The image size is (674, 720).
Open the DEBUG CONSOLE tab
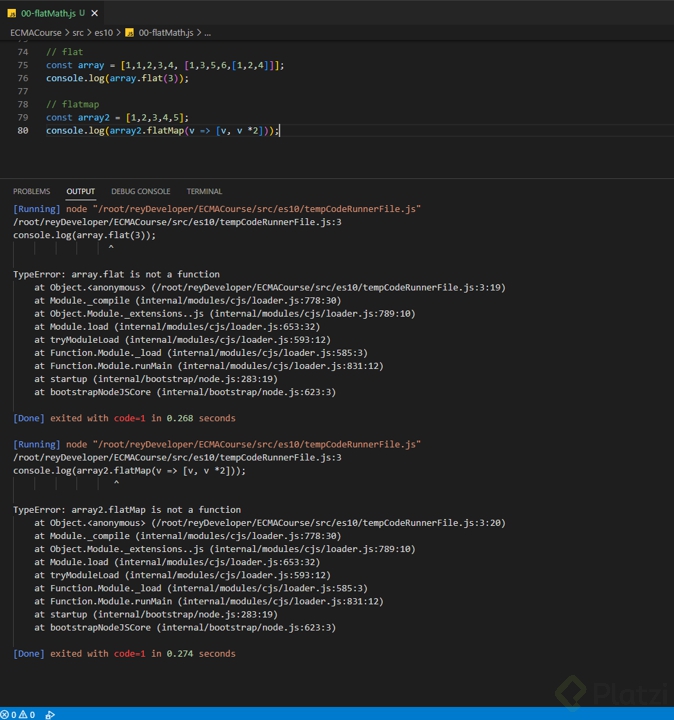point(141,191)
